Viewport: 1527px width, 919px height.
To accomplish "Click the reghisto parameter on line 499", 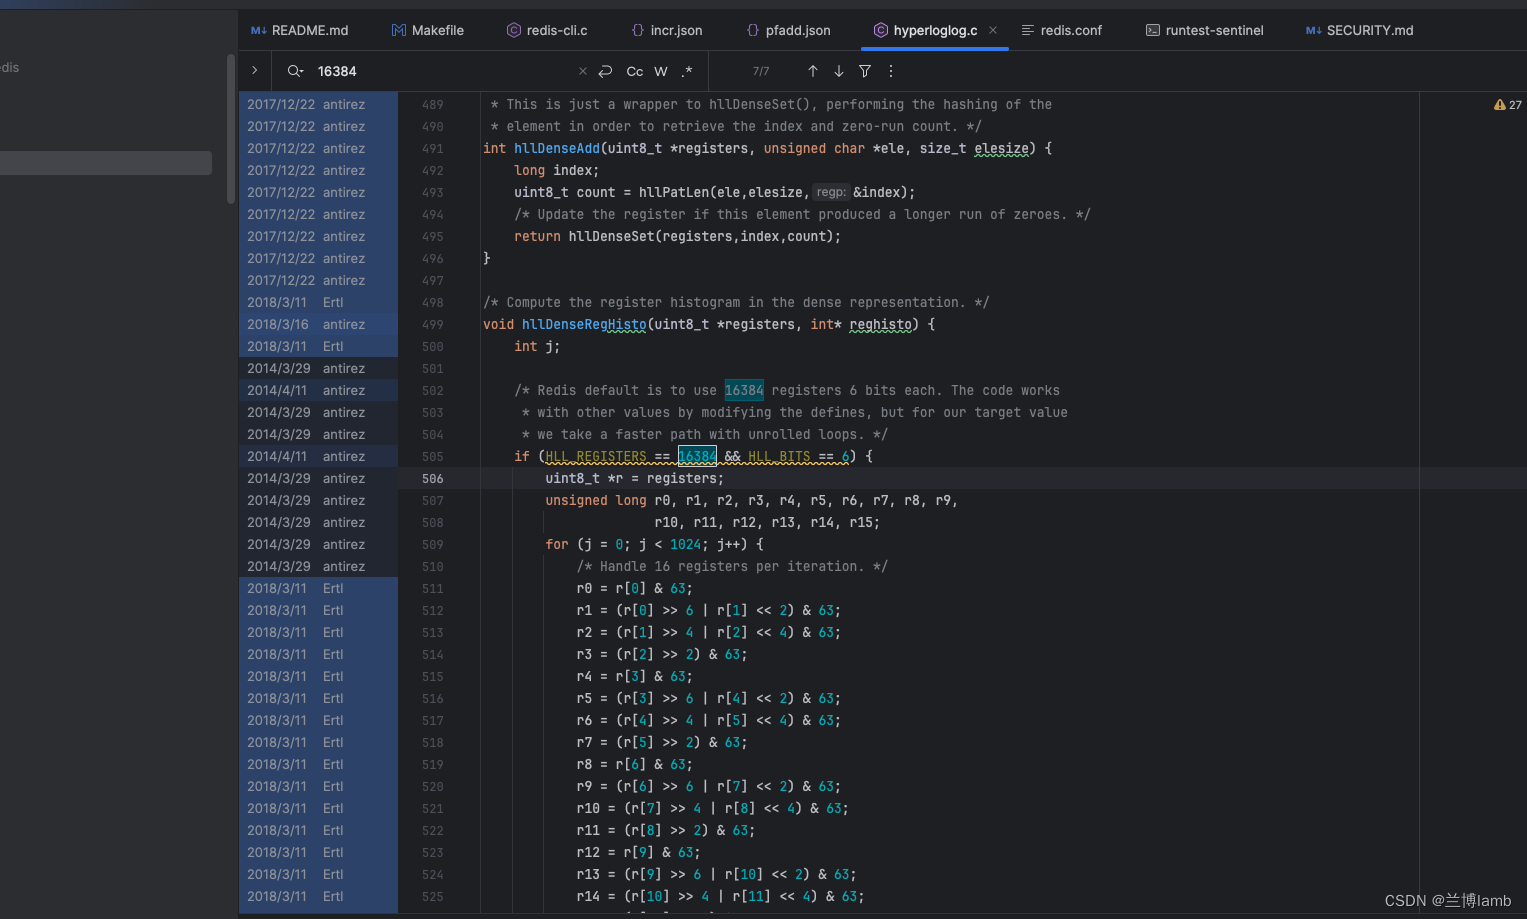I will pos(881,324).
